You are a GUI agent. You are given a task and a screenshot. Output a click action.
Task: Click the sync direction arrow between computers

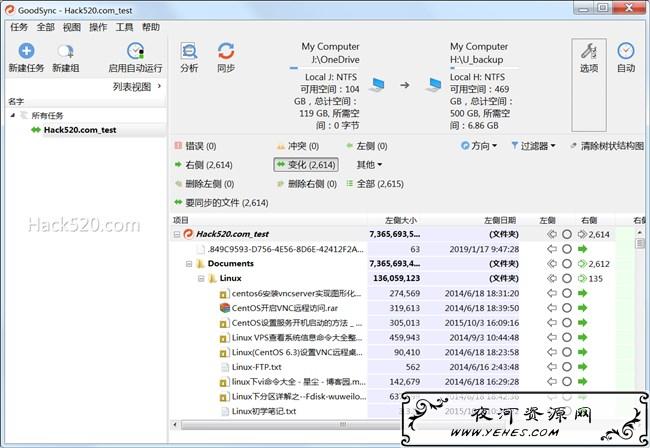coord(405,85)
